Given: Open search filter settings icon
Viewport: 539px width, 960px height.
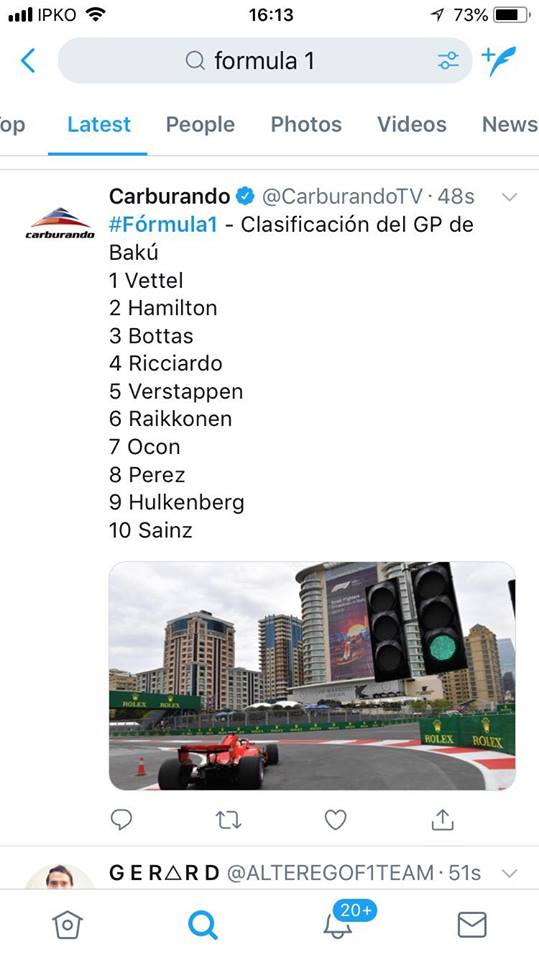Looking at the screenshot, I should [448, 61].
